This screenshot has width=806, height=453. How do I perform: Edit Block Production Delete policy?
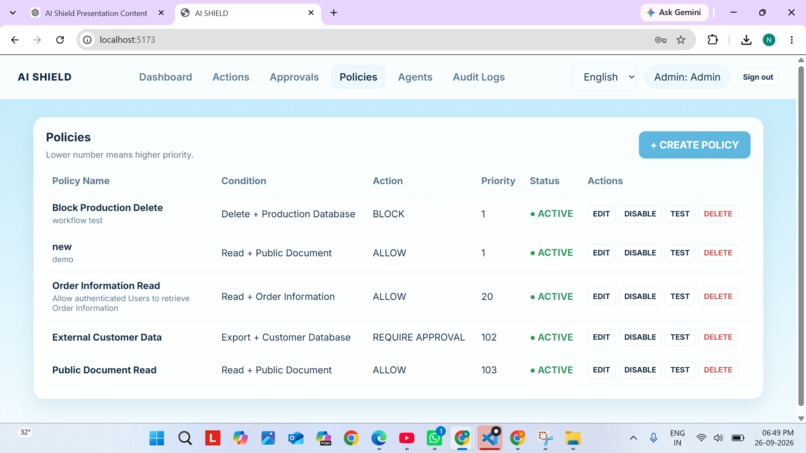coord(601,214)
